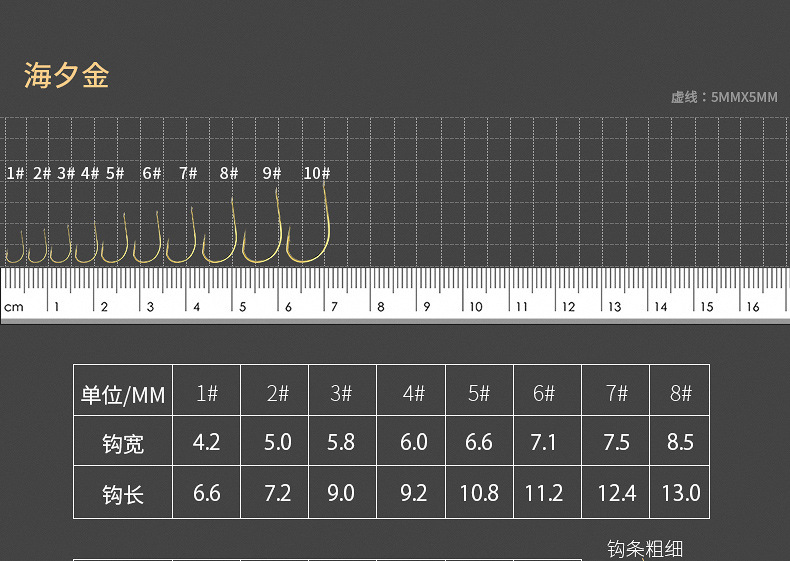
Task: Click the 7.5 value in the 钩宽 row
Action: coord(617,442)
